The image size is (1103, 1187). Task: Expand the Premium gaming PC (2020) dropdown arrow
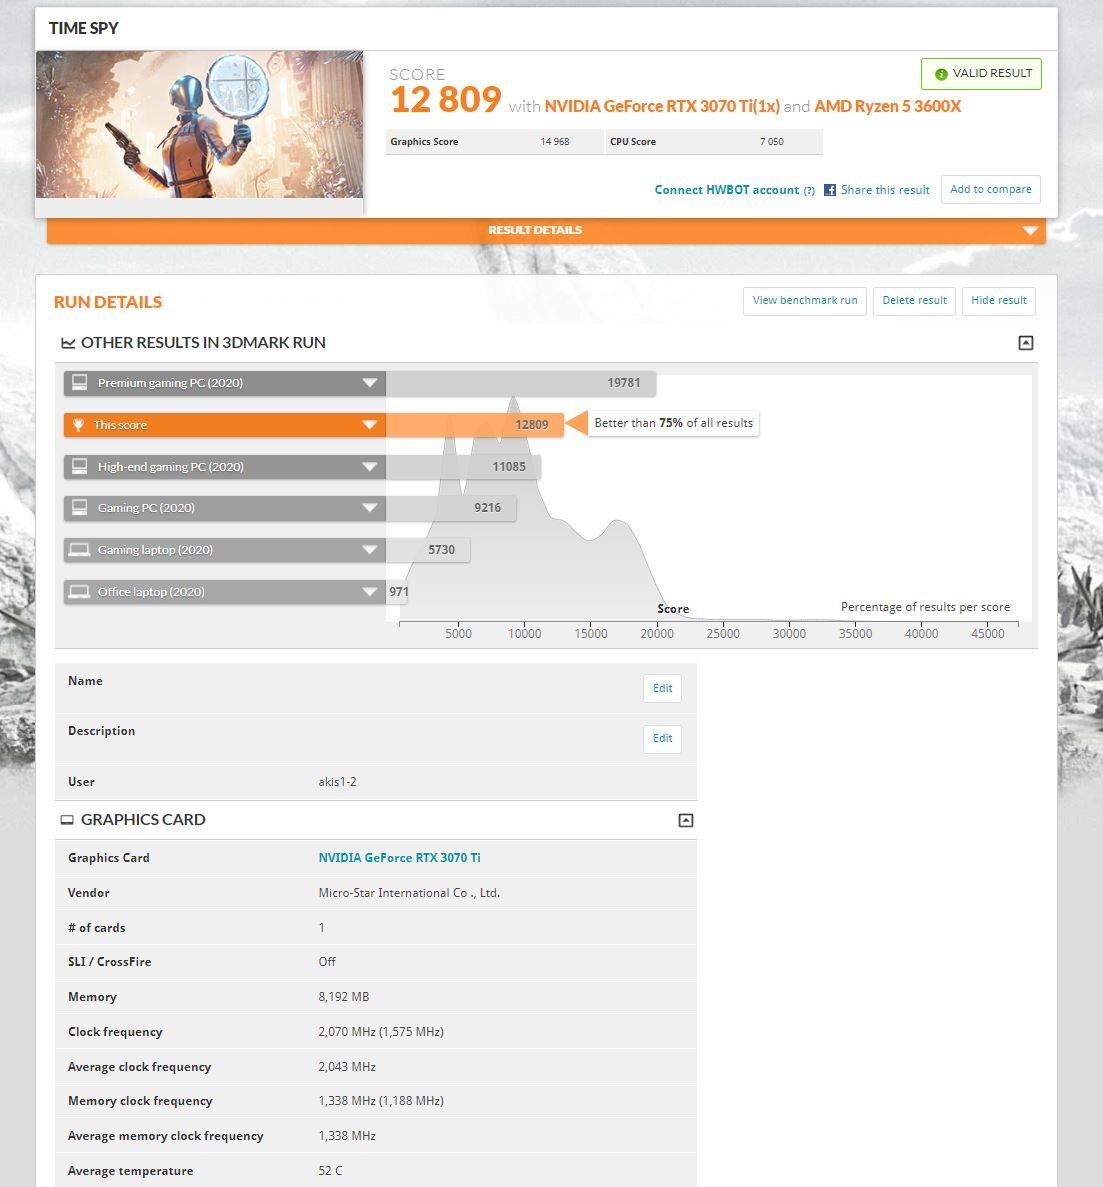[x=369, y=382]
